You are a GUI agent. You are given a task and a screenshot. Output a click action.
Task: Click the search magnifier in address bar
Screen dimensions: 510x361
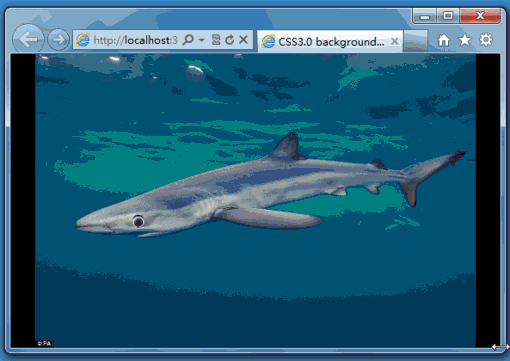coord(188,40)
